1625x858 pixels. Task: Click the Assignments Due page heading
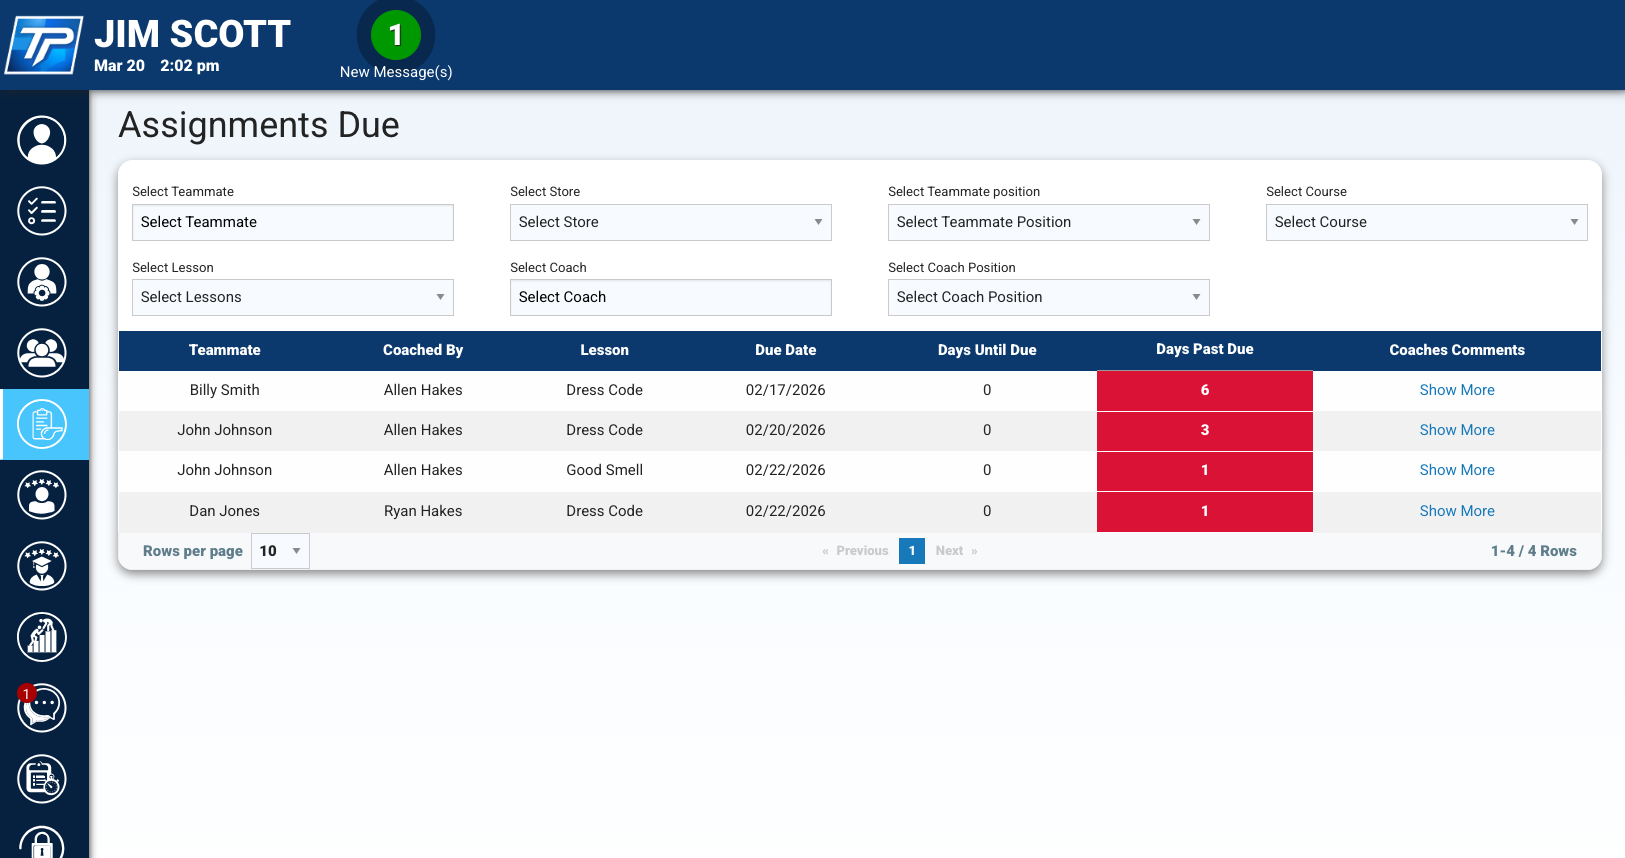point(259,125)
